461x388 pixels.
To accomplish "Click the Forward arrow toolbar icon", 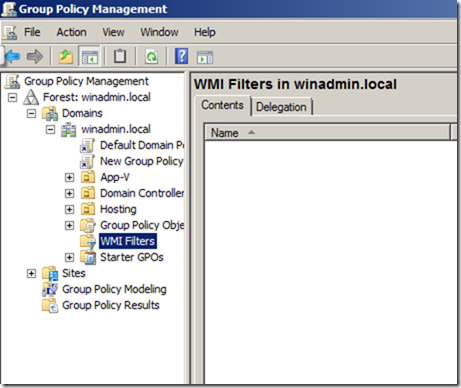I will coord(35,56).
